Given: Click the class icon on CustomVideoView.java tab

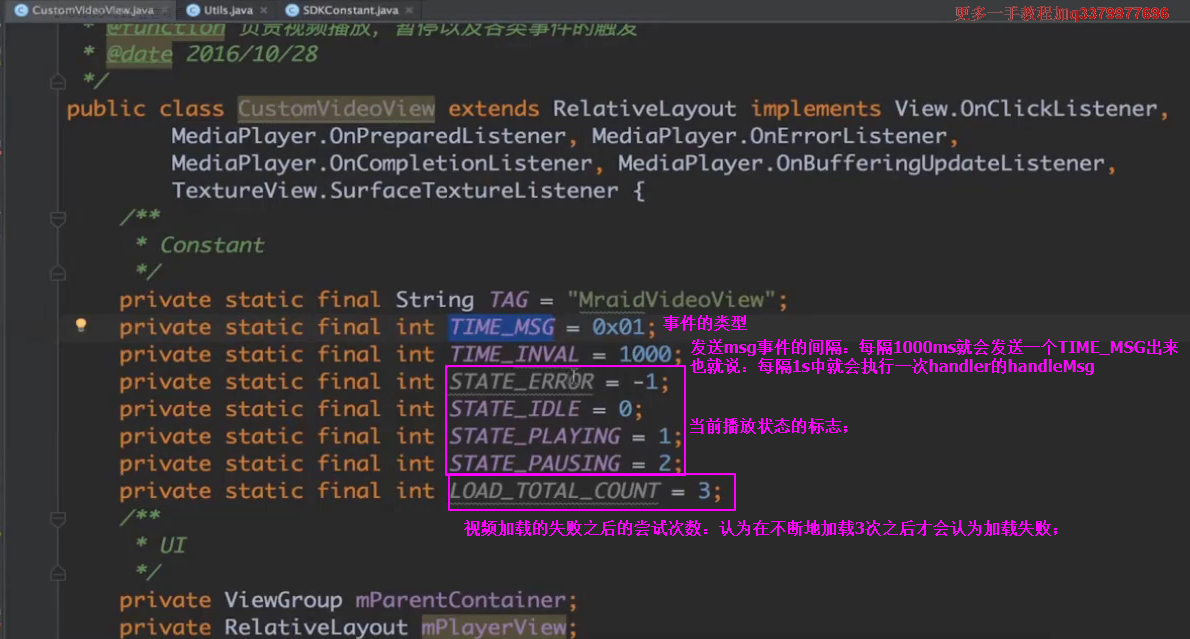Looking at the screenshot, I should [21, 10].
